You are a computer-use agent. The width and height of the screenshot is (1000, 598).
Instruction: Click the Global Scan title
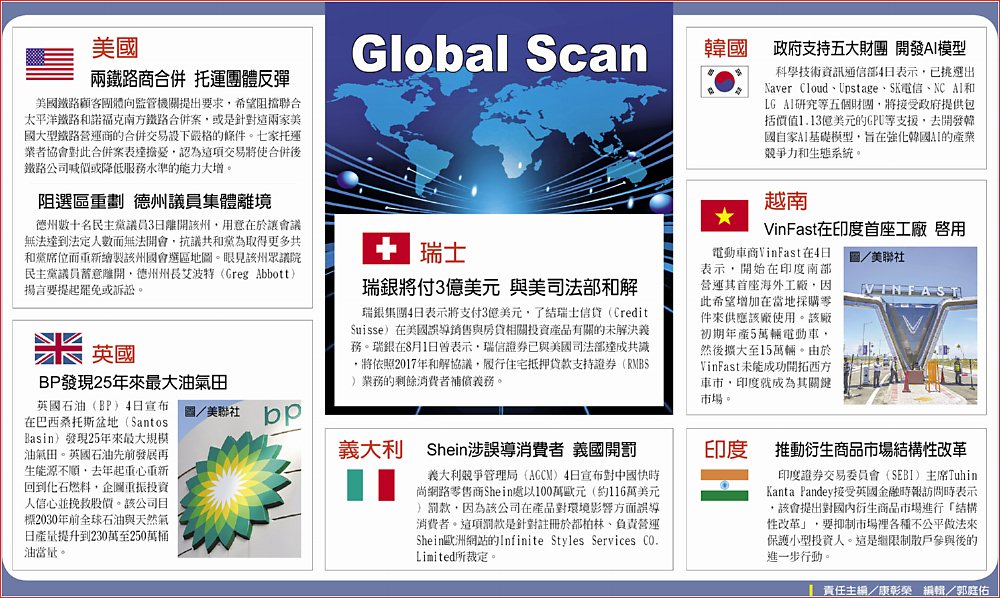click(499, 54)
